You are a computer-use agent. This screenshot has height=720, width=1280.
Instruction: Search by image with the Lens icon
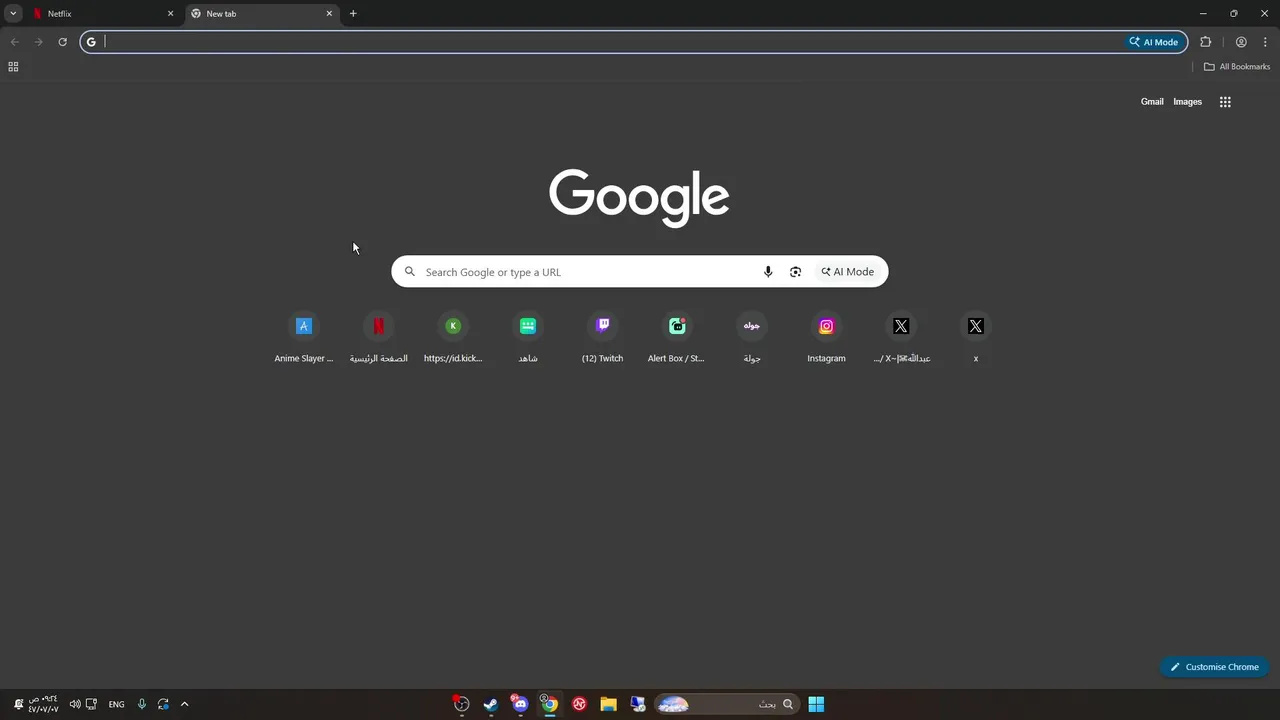795,272
